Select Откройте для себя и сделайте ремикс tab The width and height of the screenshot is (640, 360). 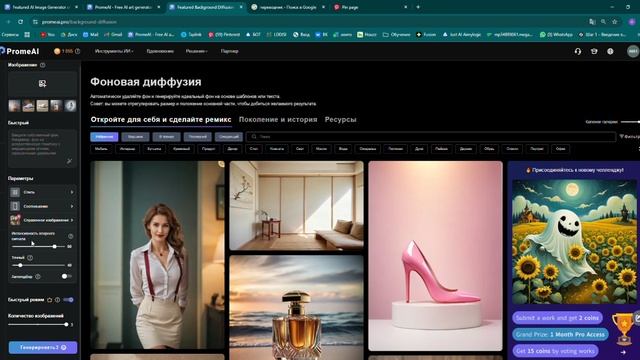[161, 120]
